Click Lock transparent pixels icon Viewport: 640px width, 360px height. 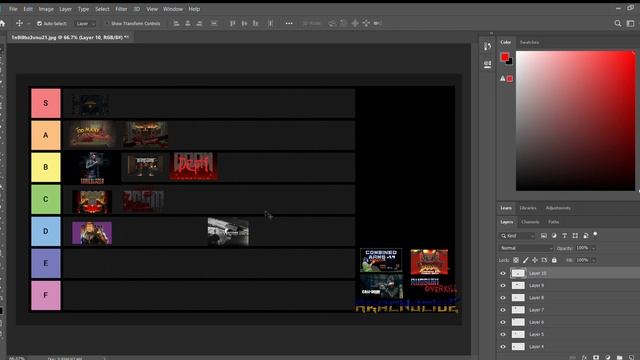pyautogui.click(x=516, y=260)
